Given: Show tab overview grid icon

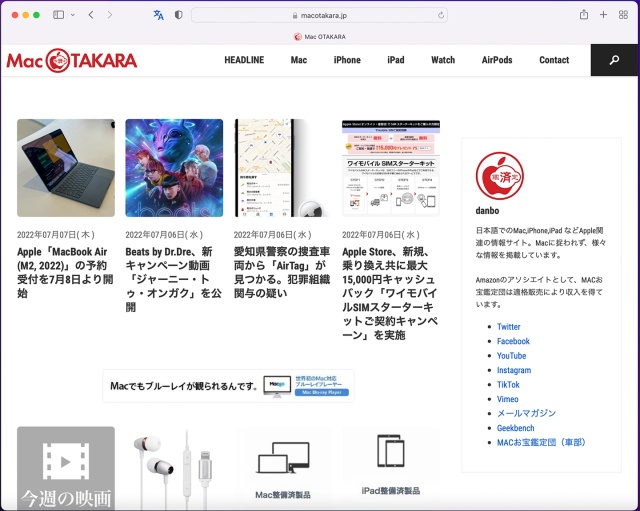Looking at the screenshot, I should [x=623, y=15].
